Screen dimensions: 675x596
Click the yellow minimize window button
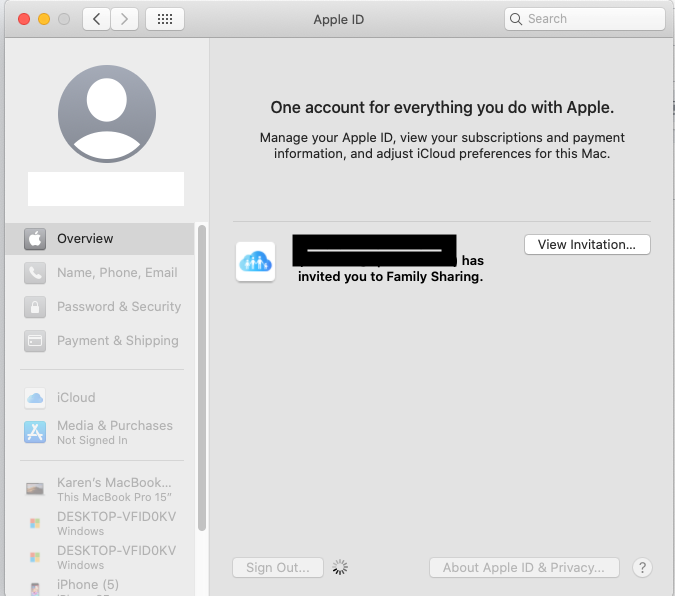pos(44,19)
